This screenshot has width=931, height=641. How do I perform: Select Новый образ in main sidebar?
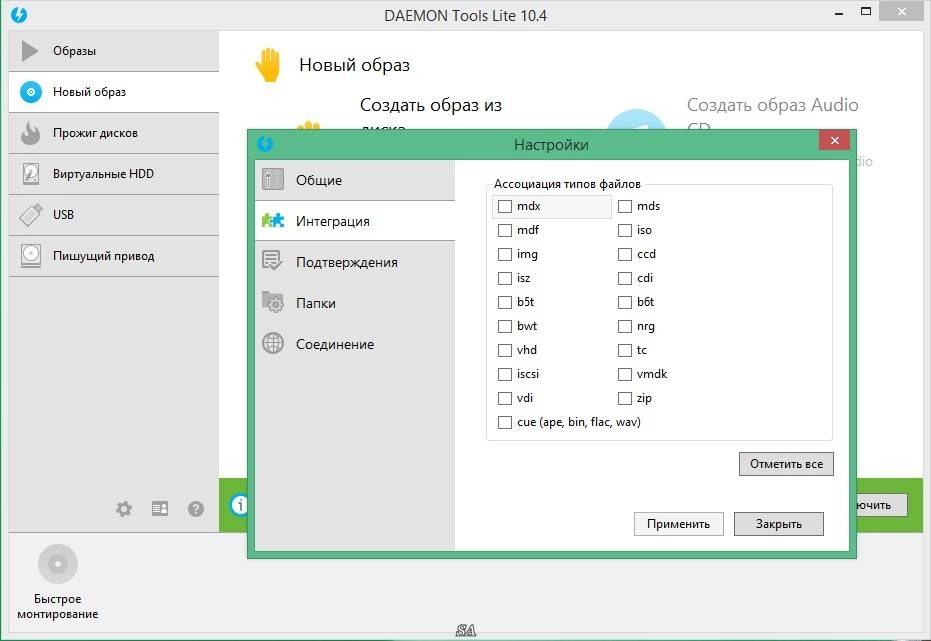[x=113, y=92]
